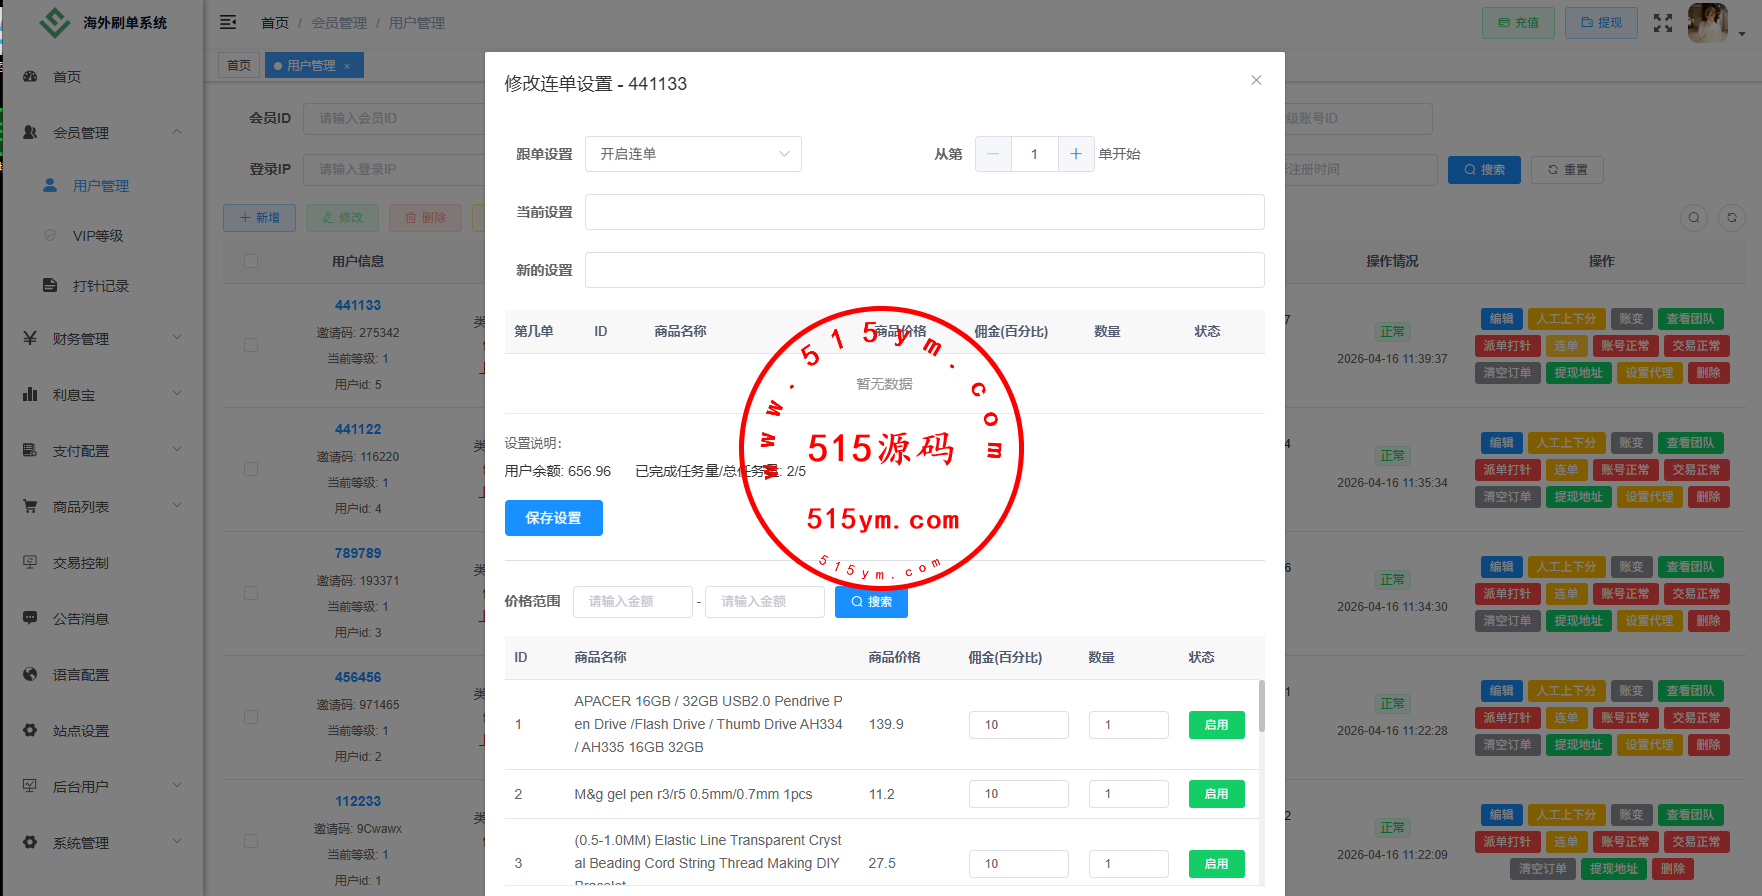Screen dimensions: 1762x896
Task: Tick the checkbox for user 441133
Action: coord(251,345)
